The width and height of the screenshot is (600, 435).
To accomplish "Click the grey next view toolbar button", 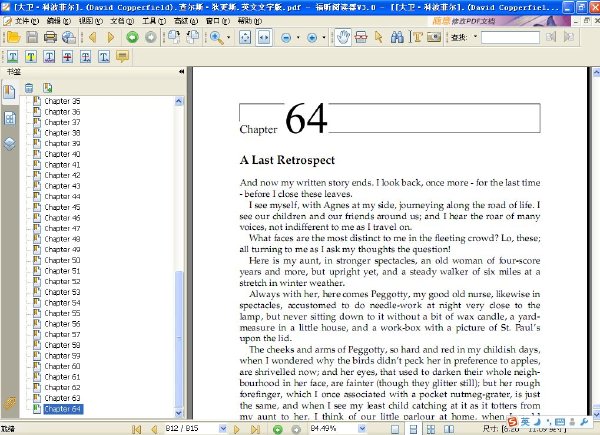I will pos(151,37).
